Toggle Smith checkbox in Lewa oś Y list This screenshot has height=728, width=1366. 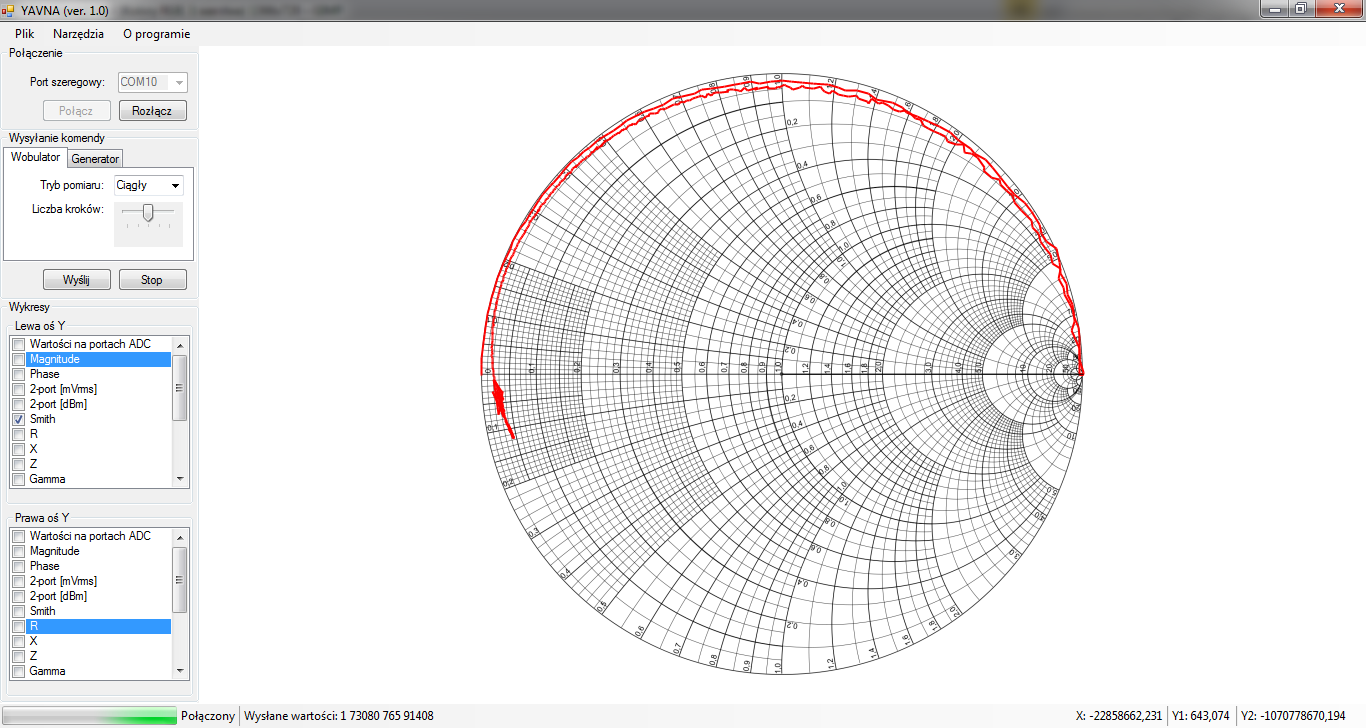coord(18,419)
